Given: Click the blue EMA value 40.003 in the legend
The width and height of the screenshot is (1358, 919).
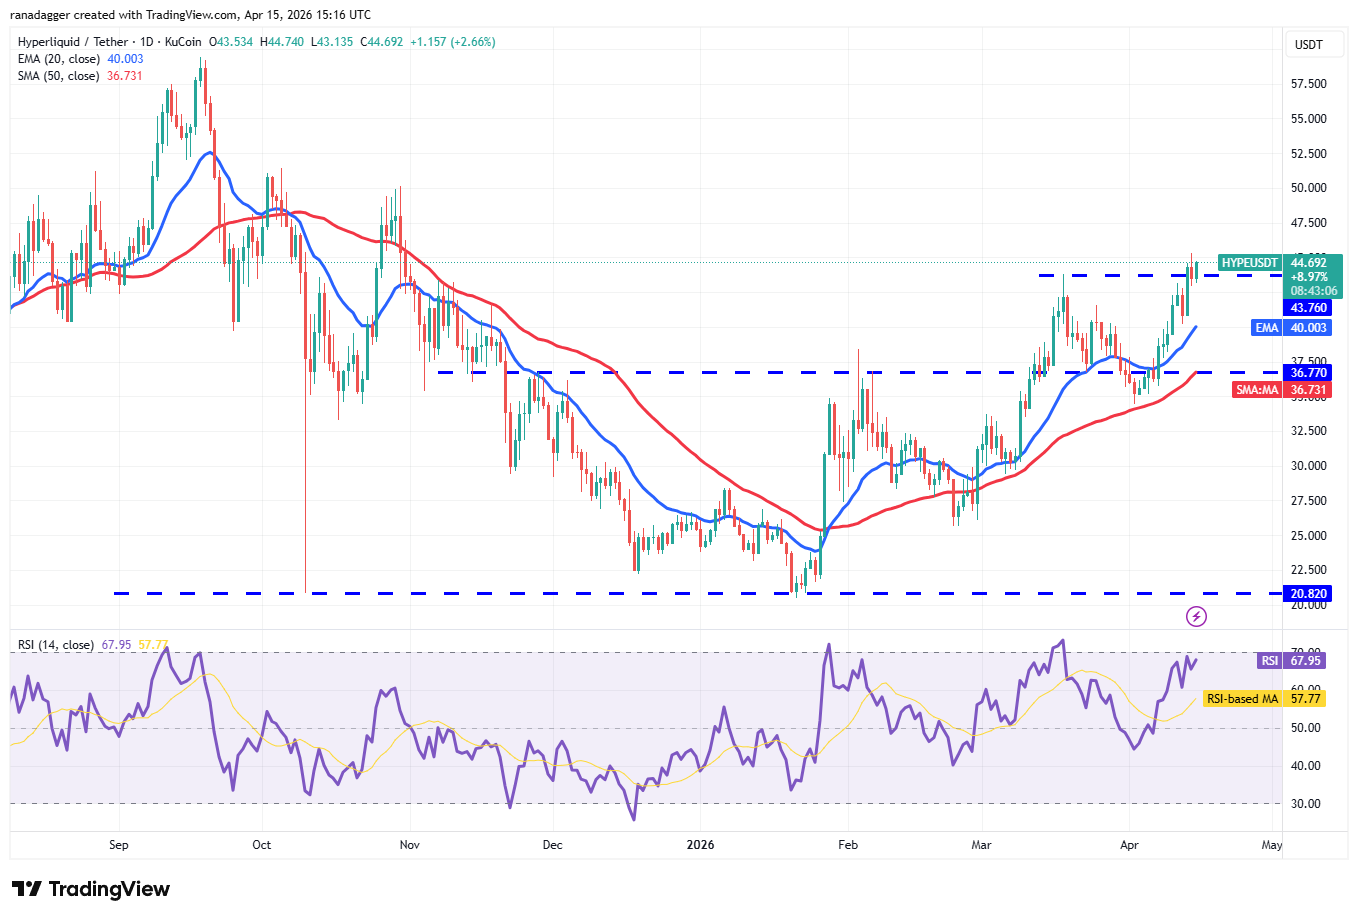Looking at the screenshot, I should [x=124, y=59].
